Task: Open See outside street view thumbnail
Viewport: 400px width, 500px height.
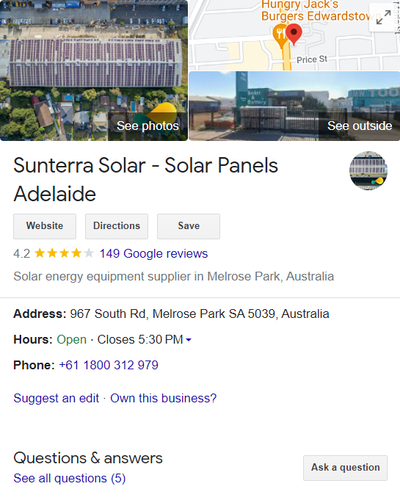Action: [295, 106]
